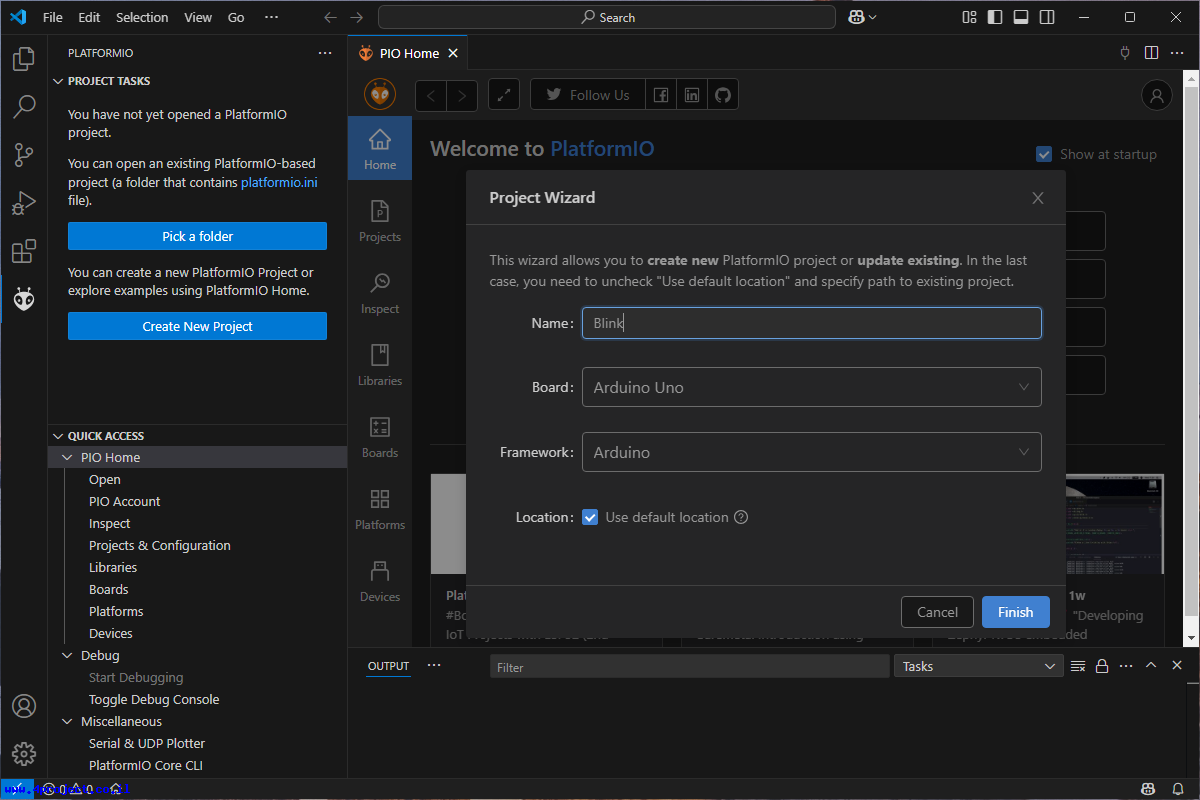The height and width of the screenshot is (800, 1200).
Task: Click the PlatformIO logo in PIO Home toolbar
Action: [x=380, y=95]
